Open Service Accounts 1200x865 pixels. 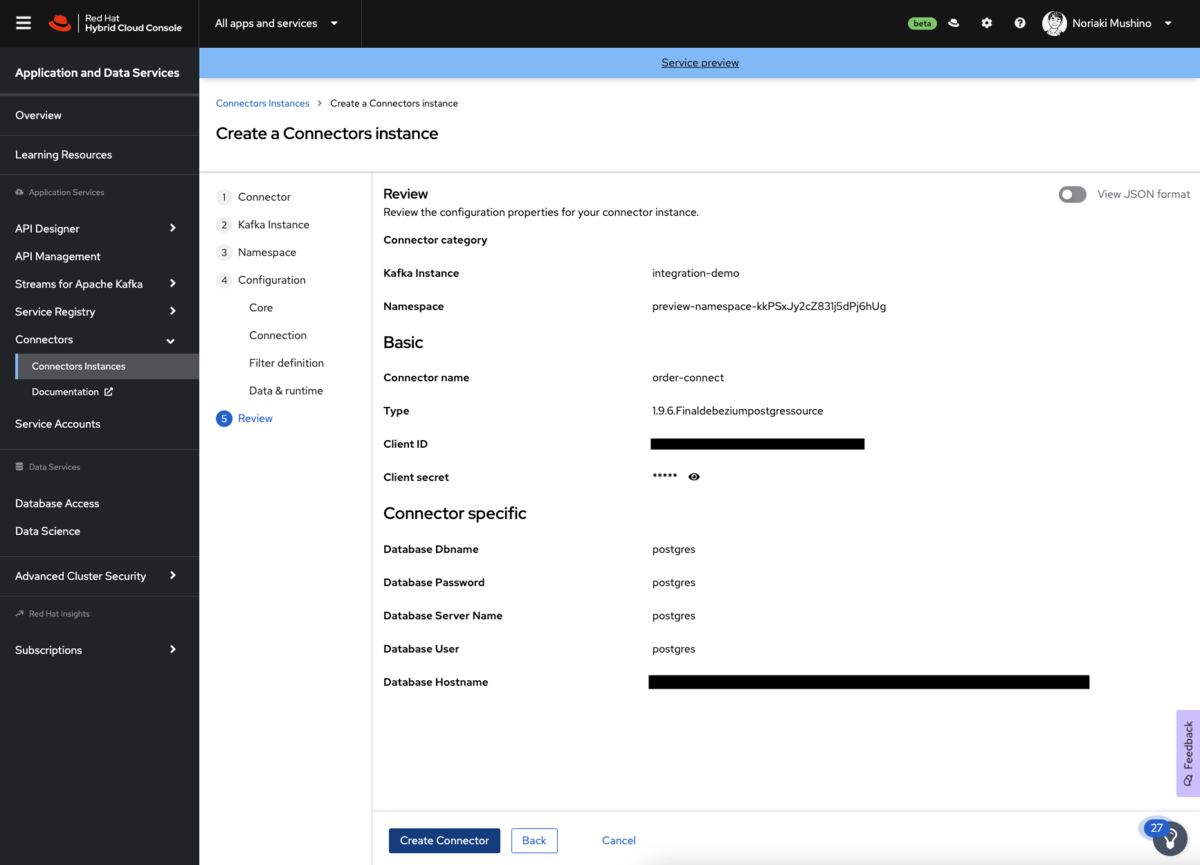click(58, 424)
